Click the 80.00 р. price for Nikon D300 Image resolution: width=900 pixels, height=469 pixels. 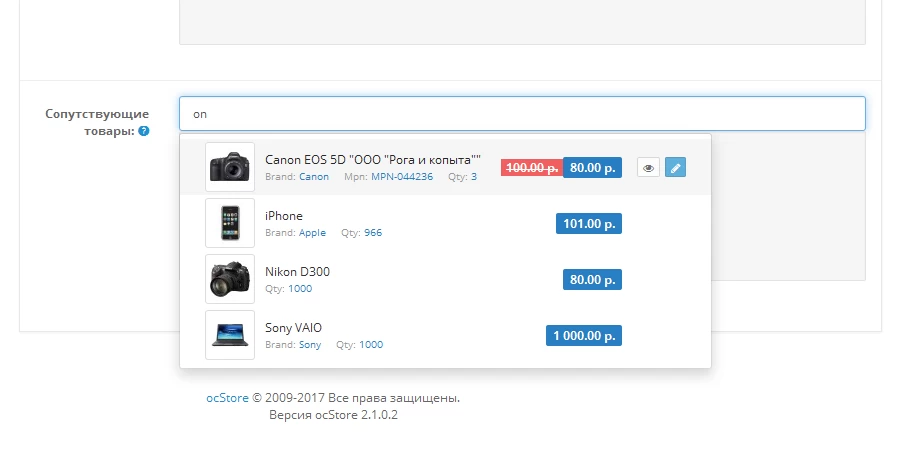[x=592, y=280]
